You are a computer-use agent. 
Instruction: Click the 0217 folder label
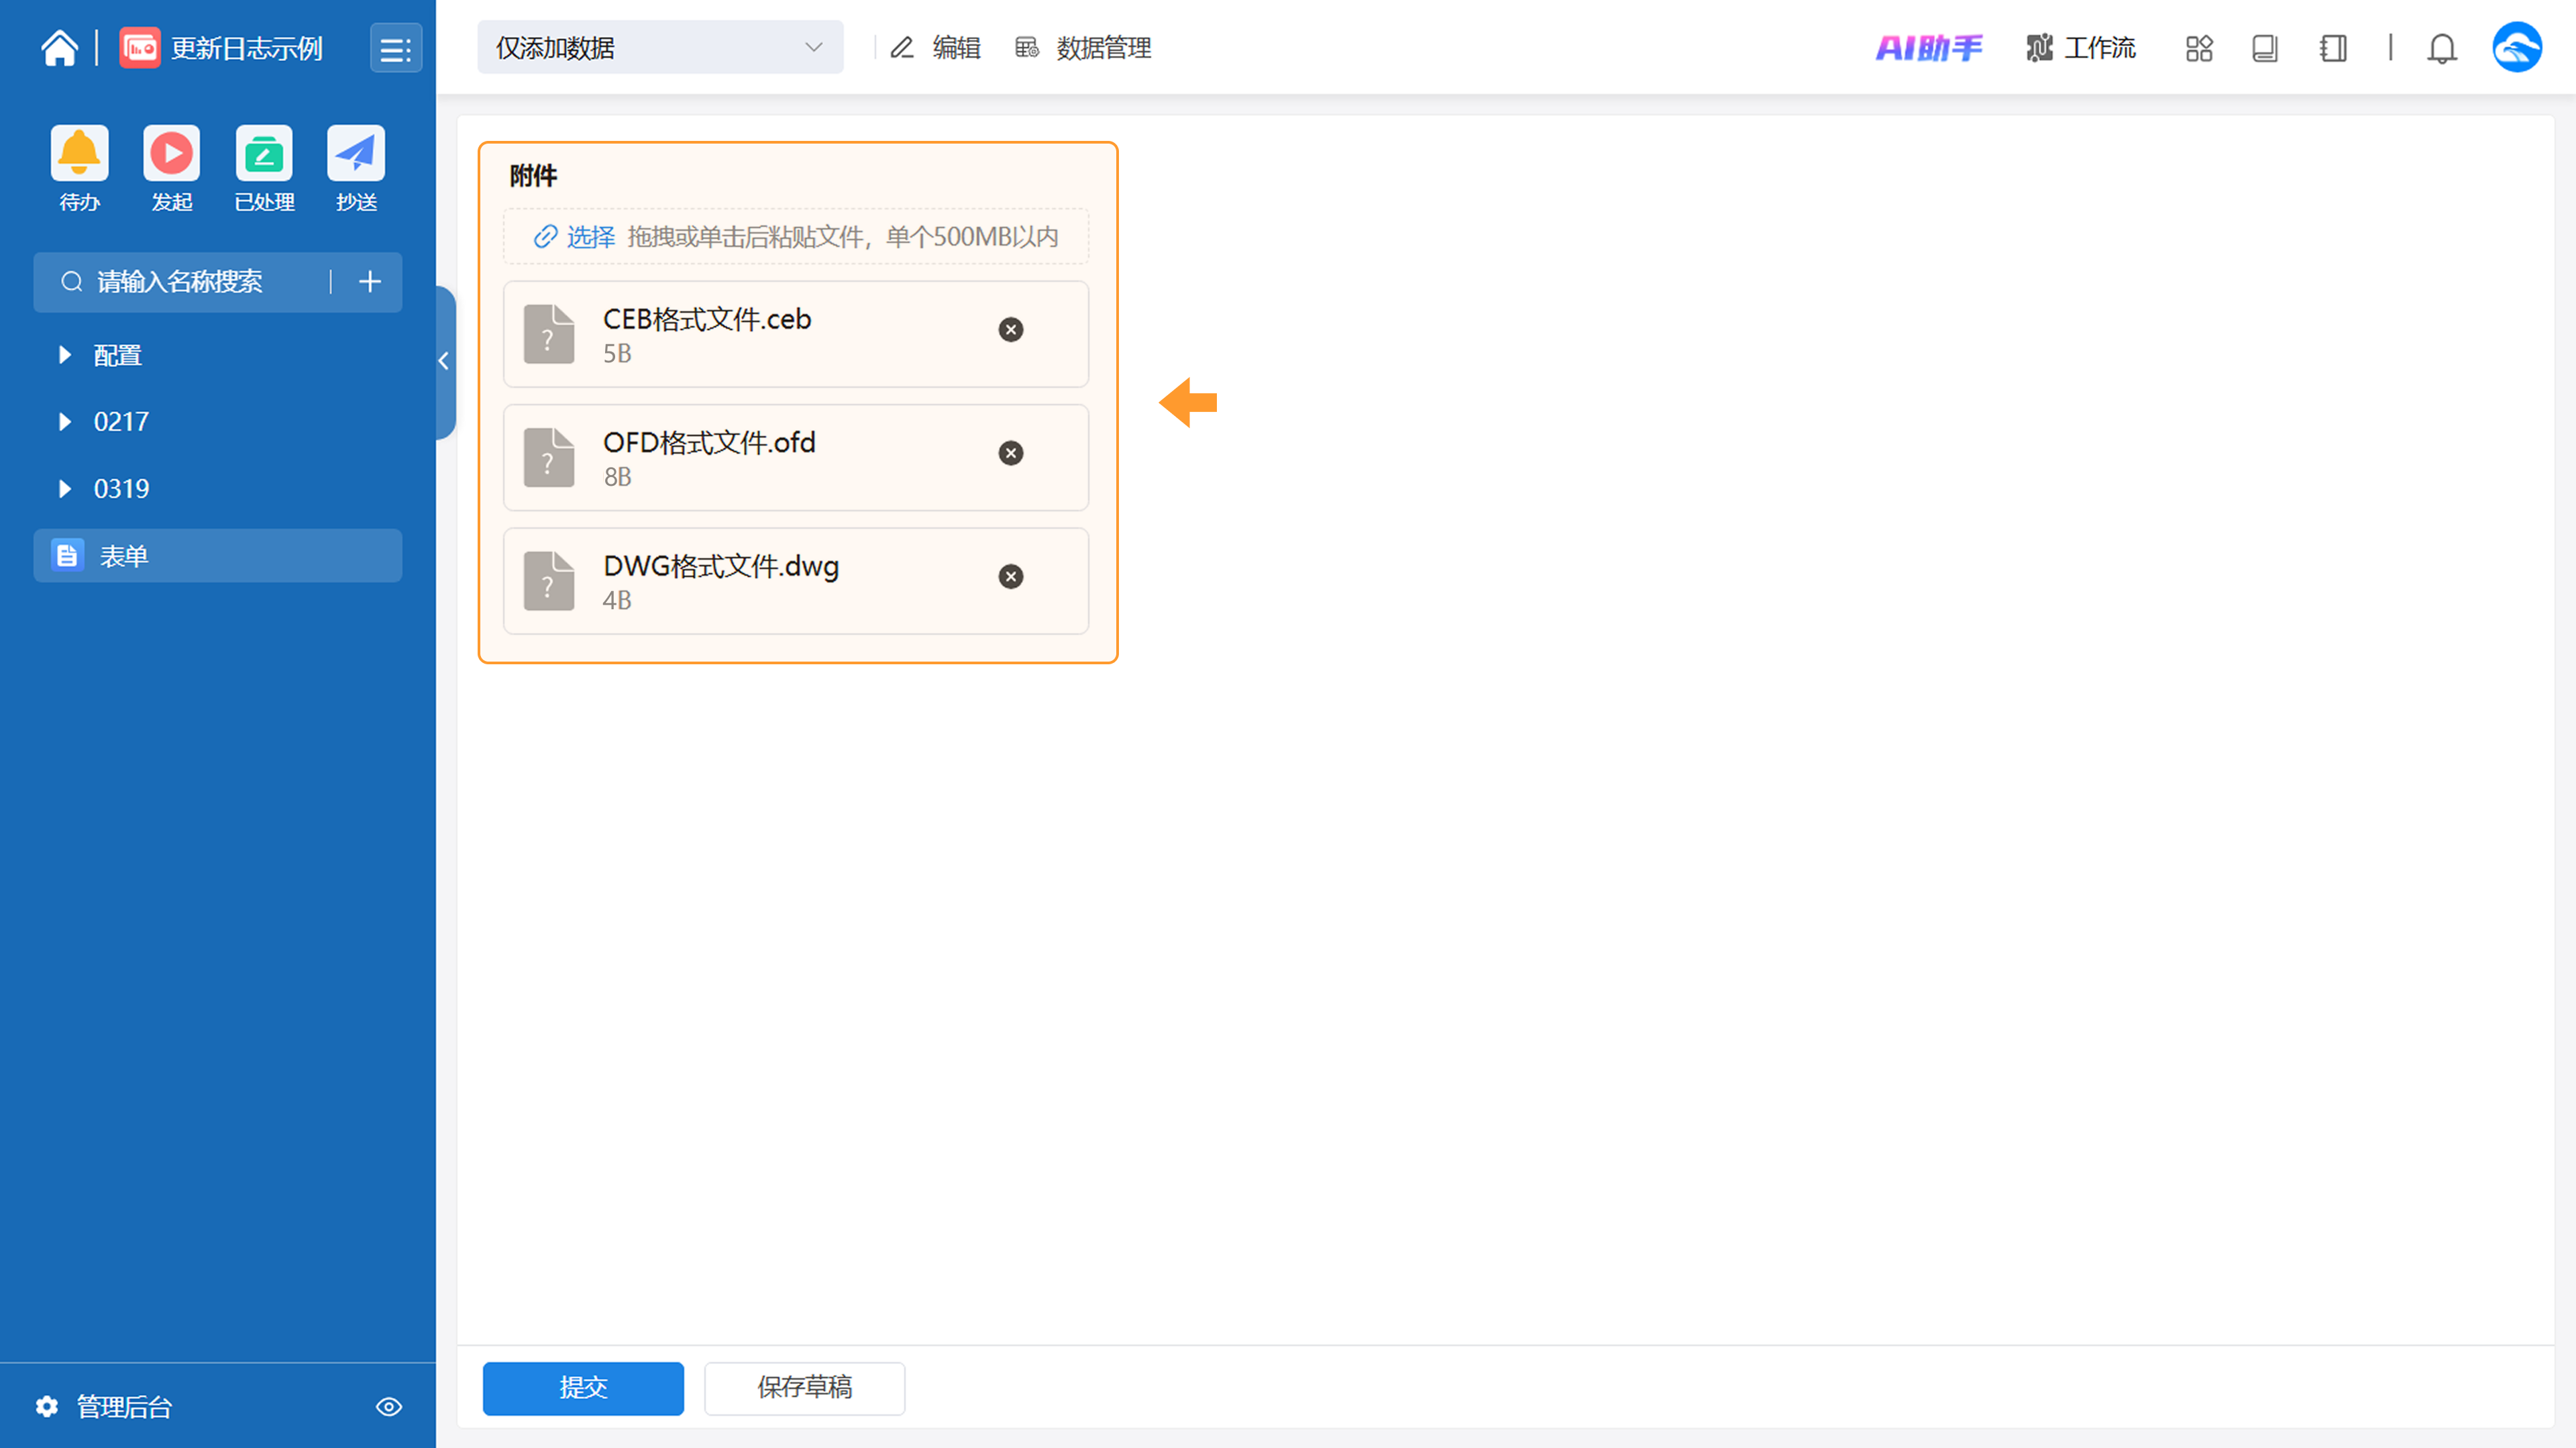pos(121,422)
